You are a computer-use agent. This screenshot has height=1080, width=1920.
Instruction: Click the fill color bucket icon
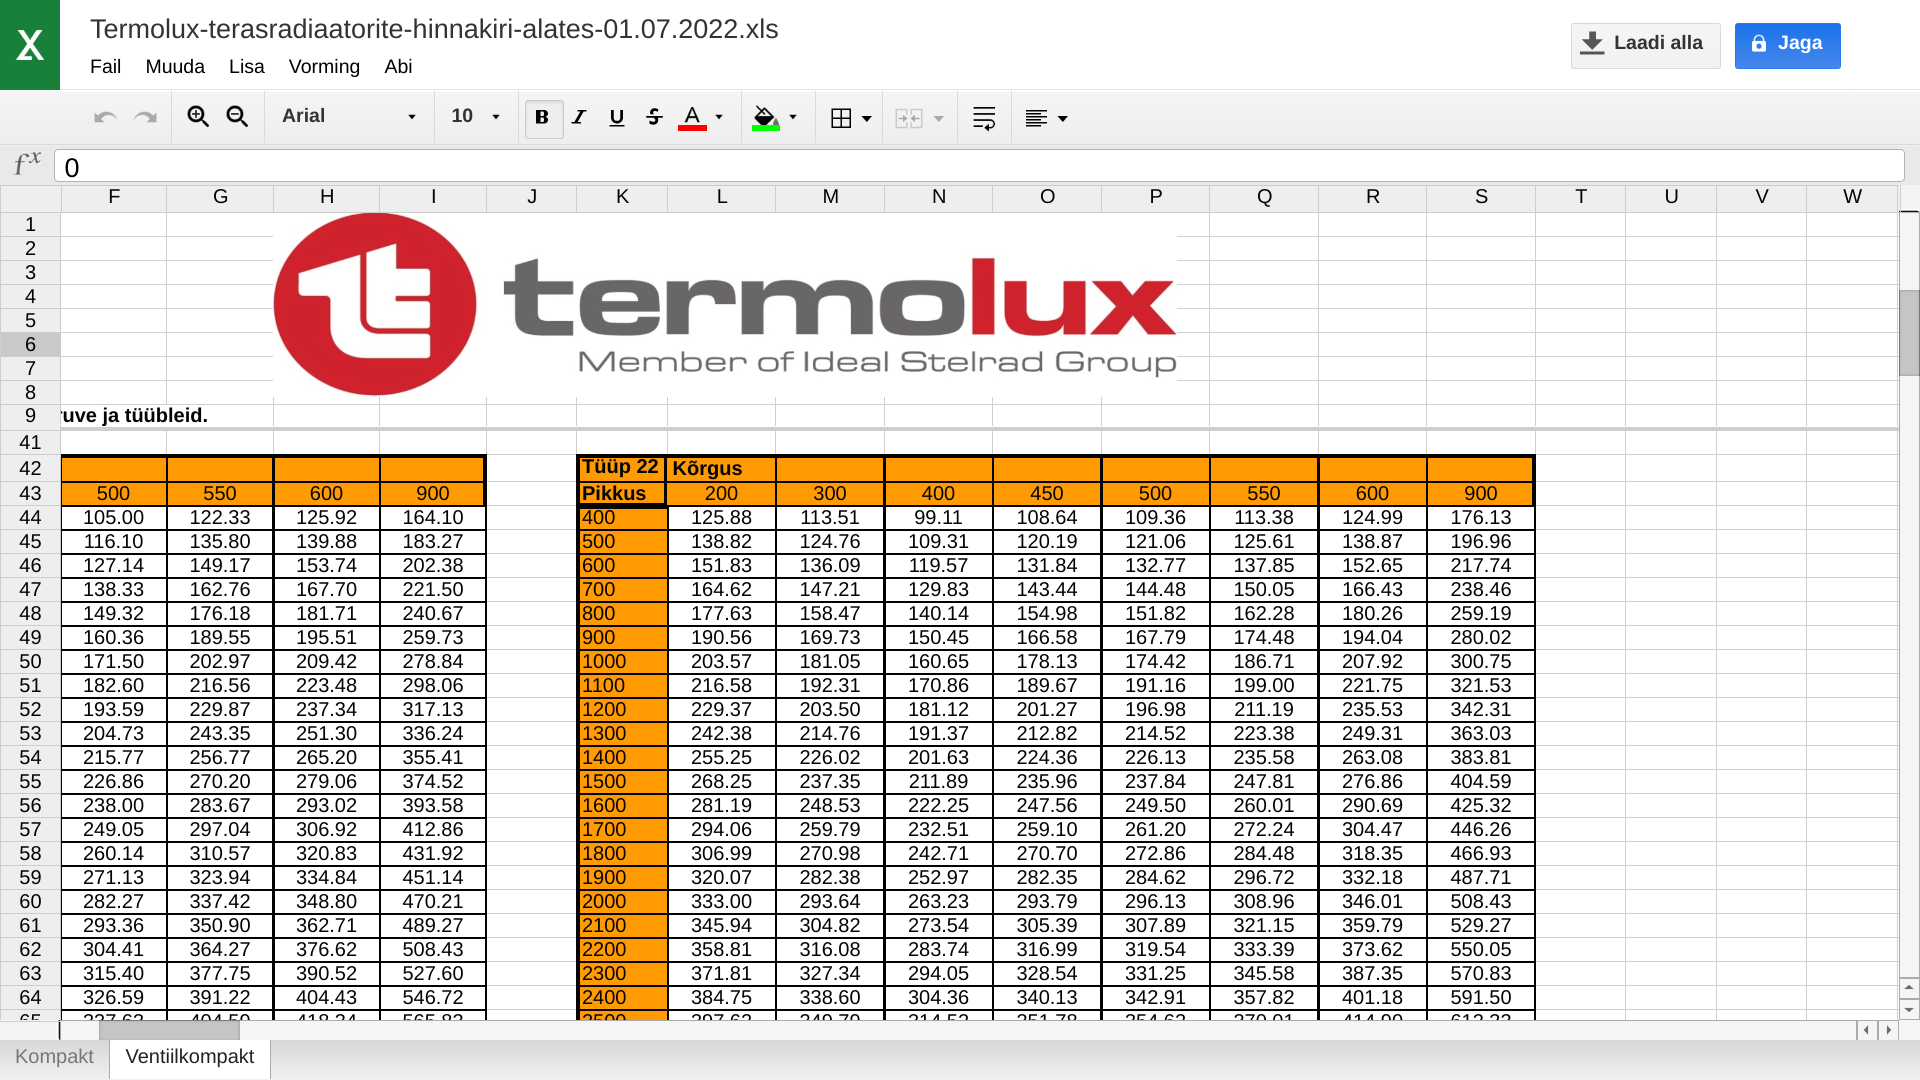(765, 118)
